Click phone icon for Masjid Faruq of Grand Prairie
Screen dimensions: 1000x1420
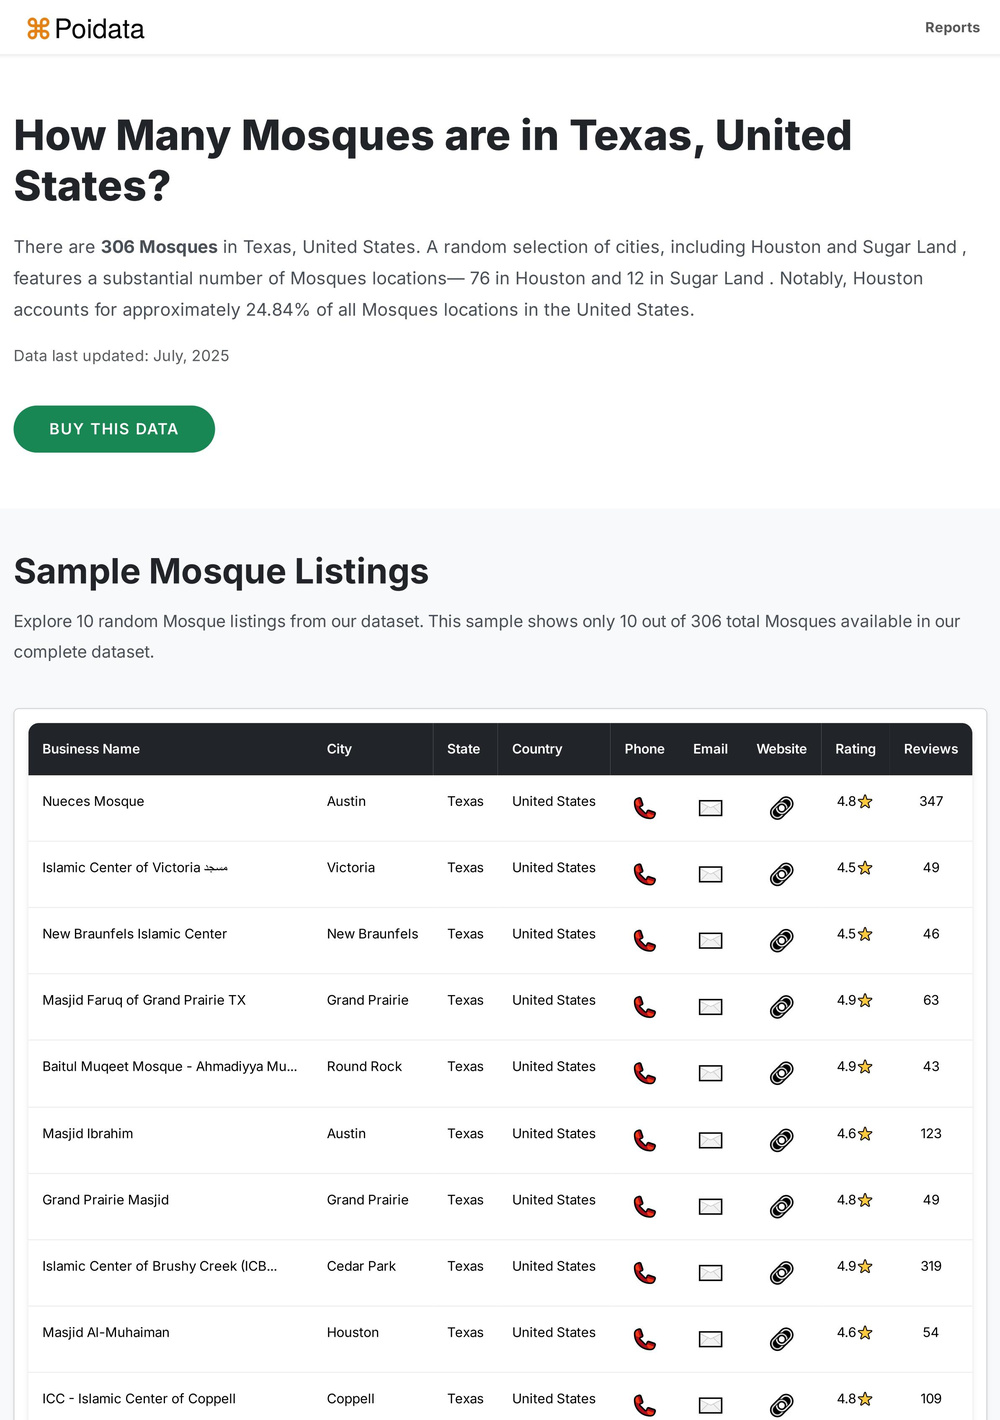click(645, 1007)
